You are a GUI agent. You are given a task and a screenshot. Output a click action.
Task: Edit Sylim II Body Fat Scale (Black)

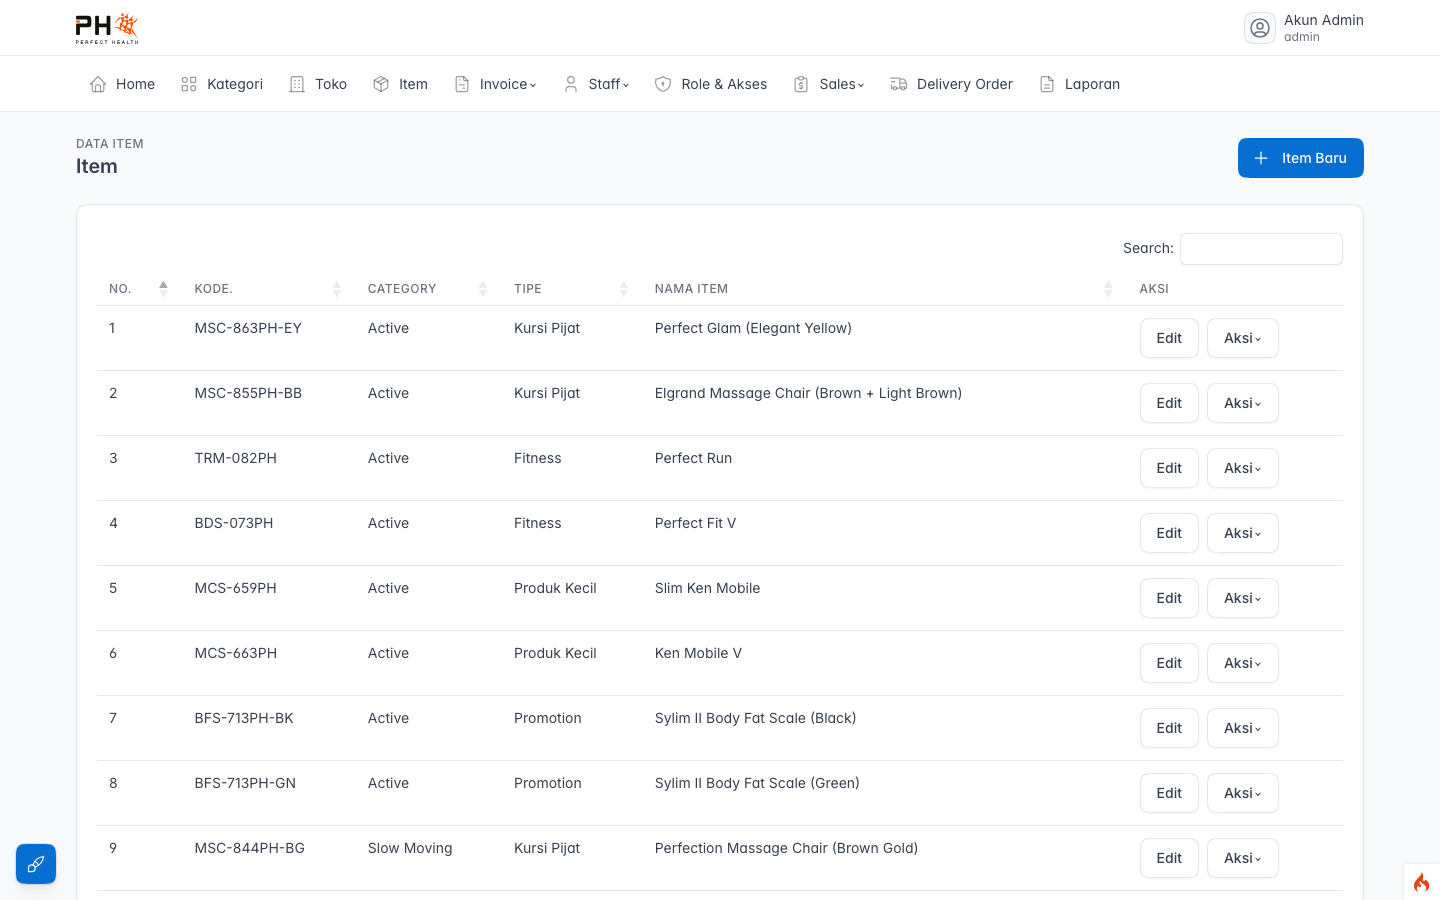point(1169,728)
